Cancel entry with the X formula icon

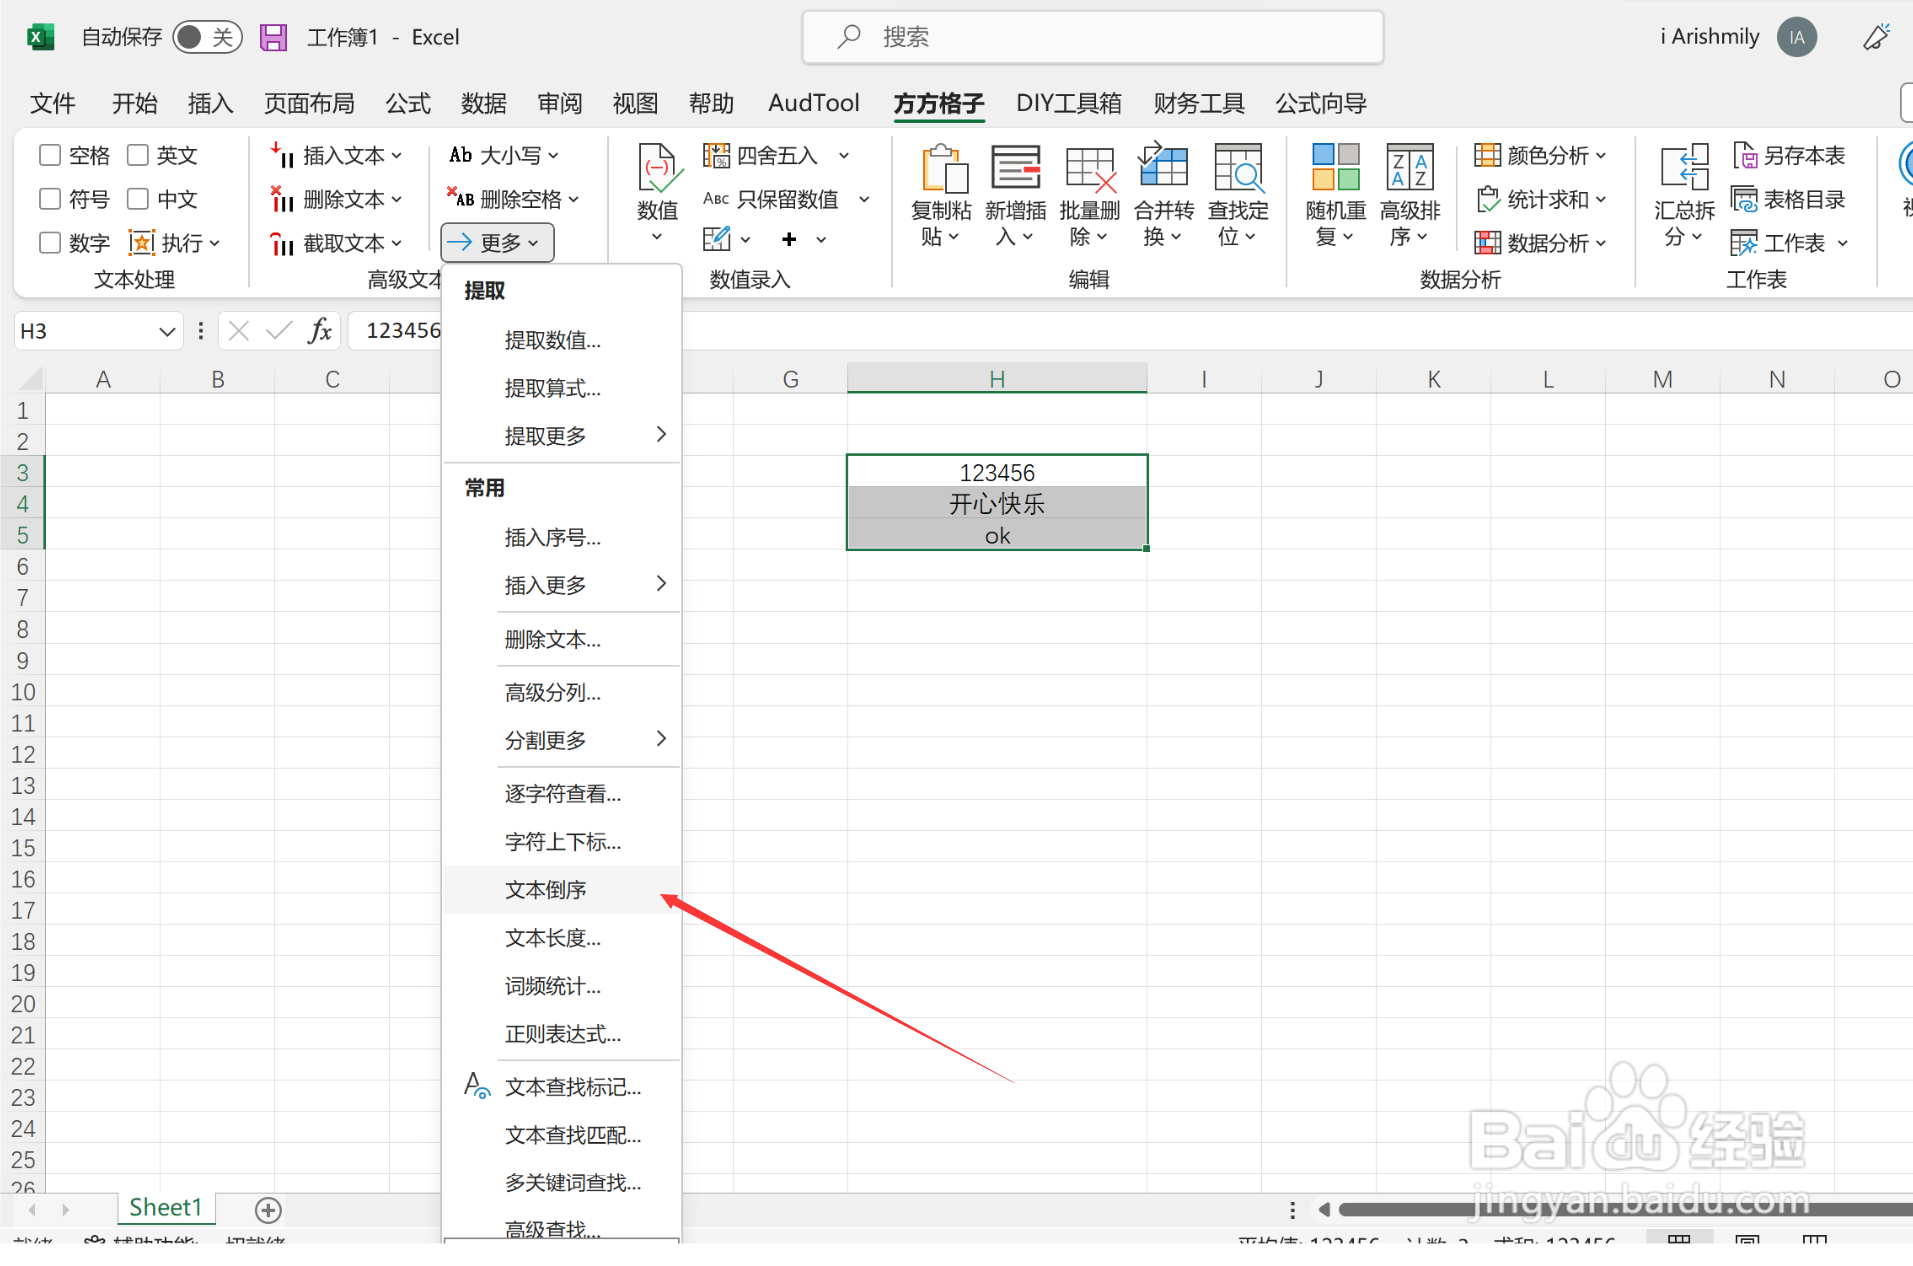pos(238,331)
